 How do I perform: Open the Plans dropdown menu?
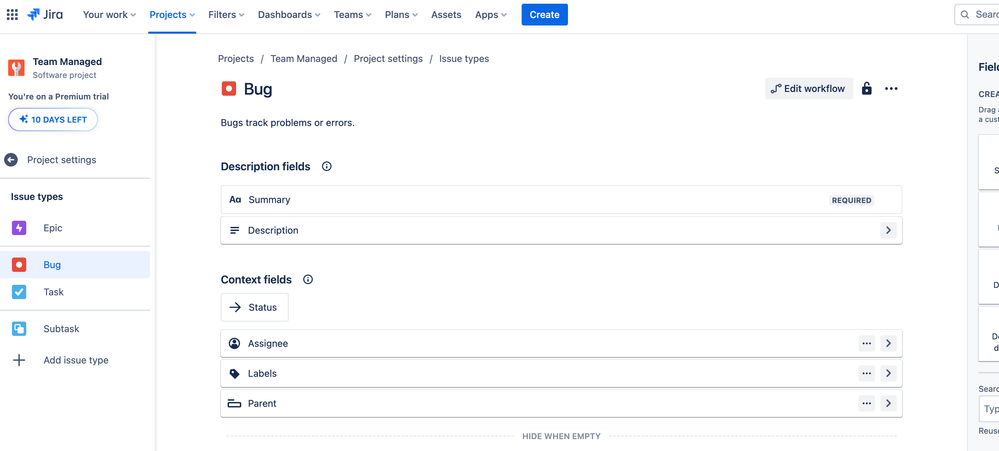click(x=401, y=15)
